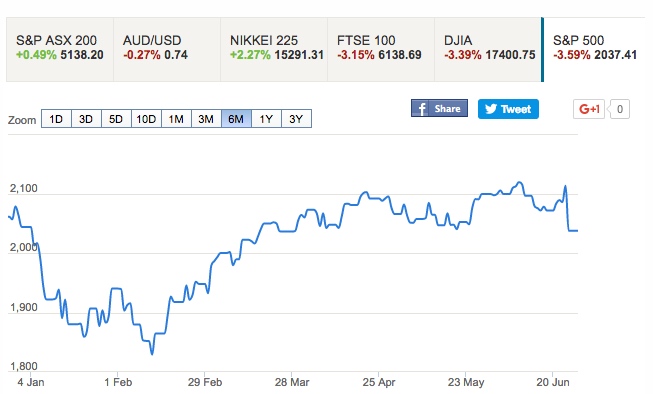
Task: Choose the 10D zoom range
Action: click(146, 119)
